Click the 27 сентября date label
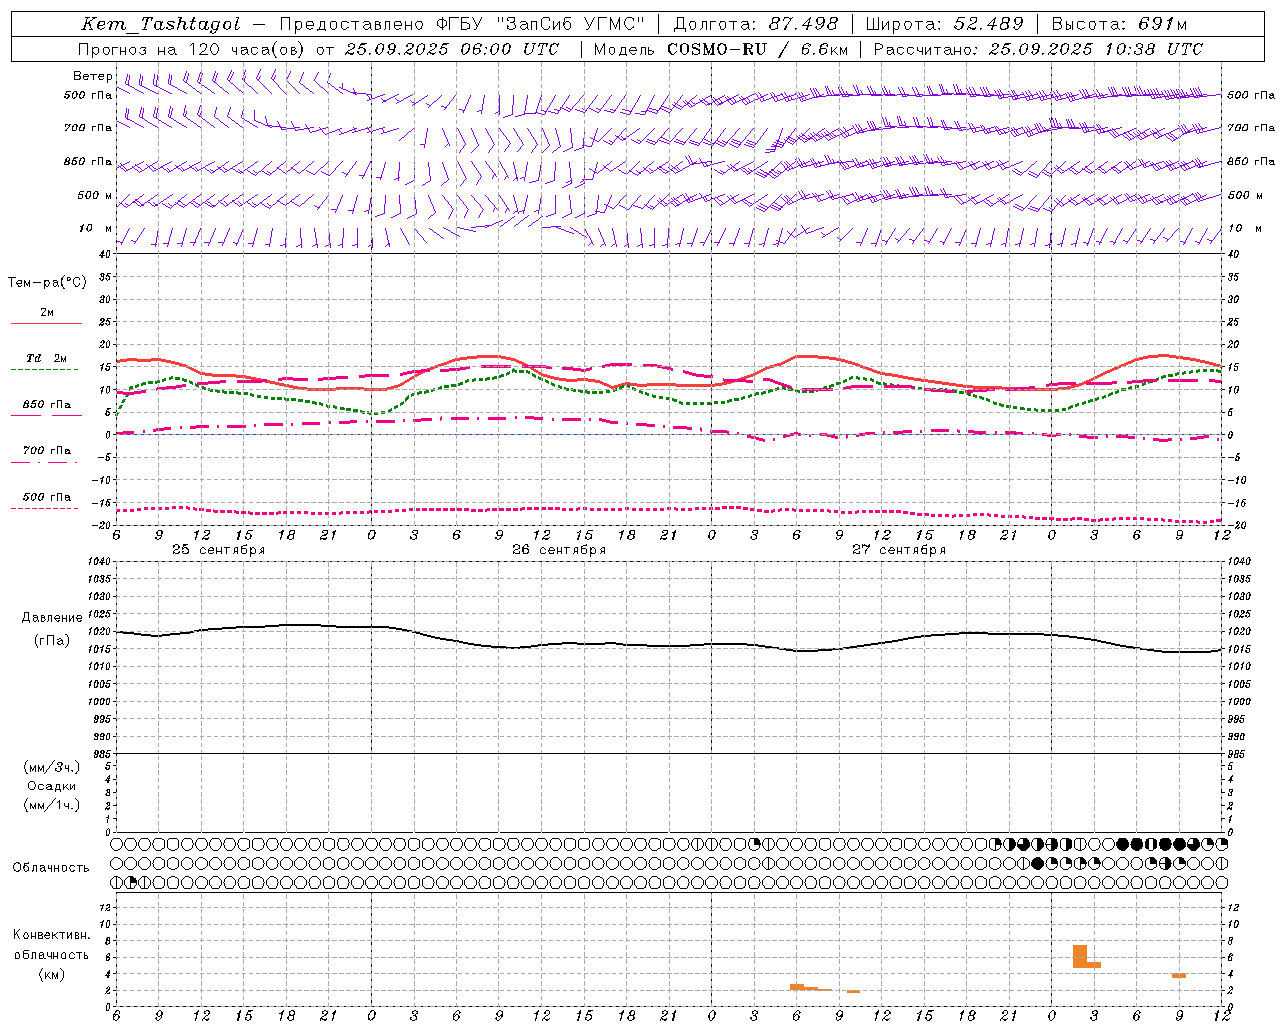Viewport: 1280px width, 1024px height. pyautogui.click(x=899, y=550)
